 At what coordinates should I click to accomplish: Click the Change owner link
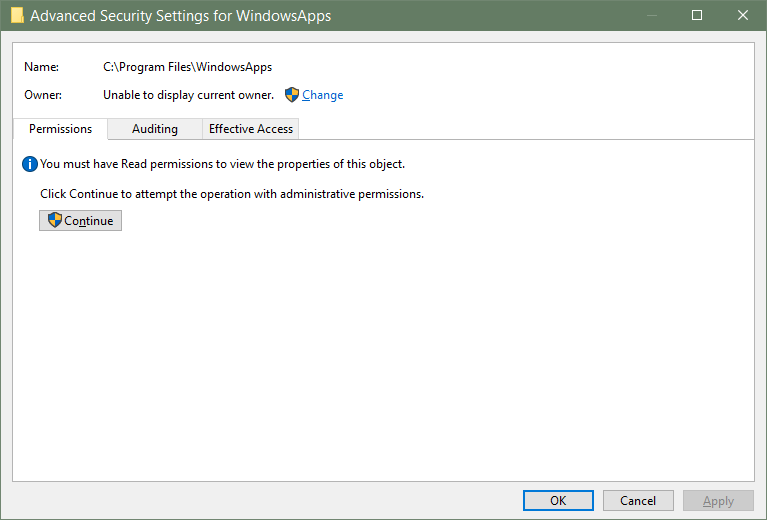(322, 95)
